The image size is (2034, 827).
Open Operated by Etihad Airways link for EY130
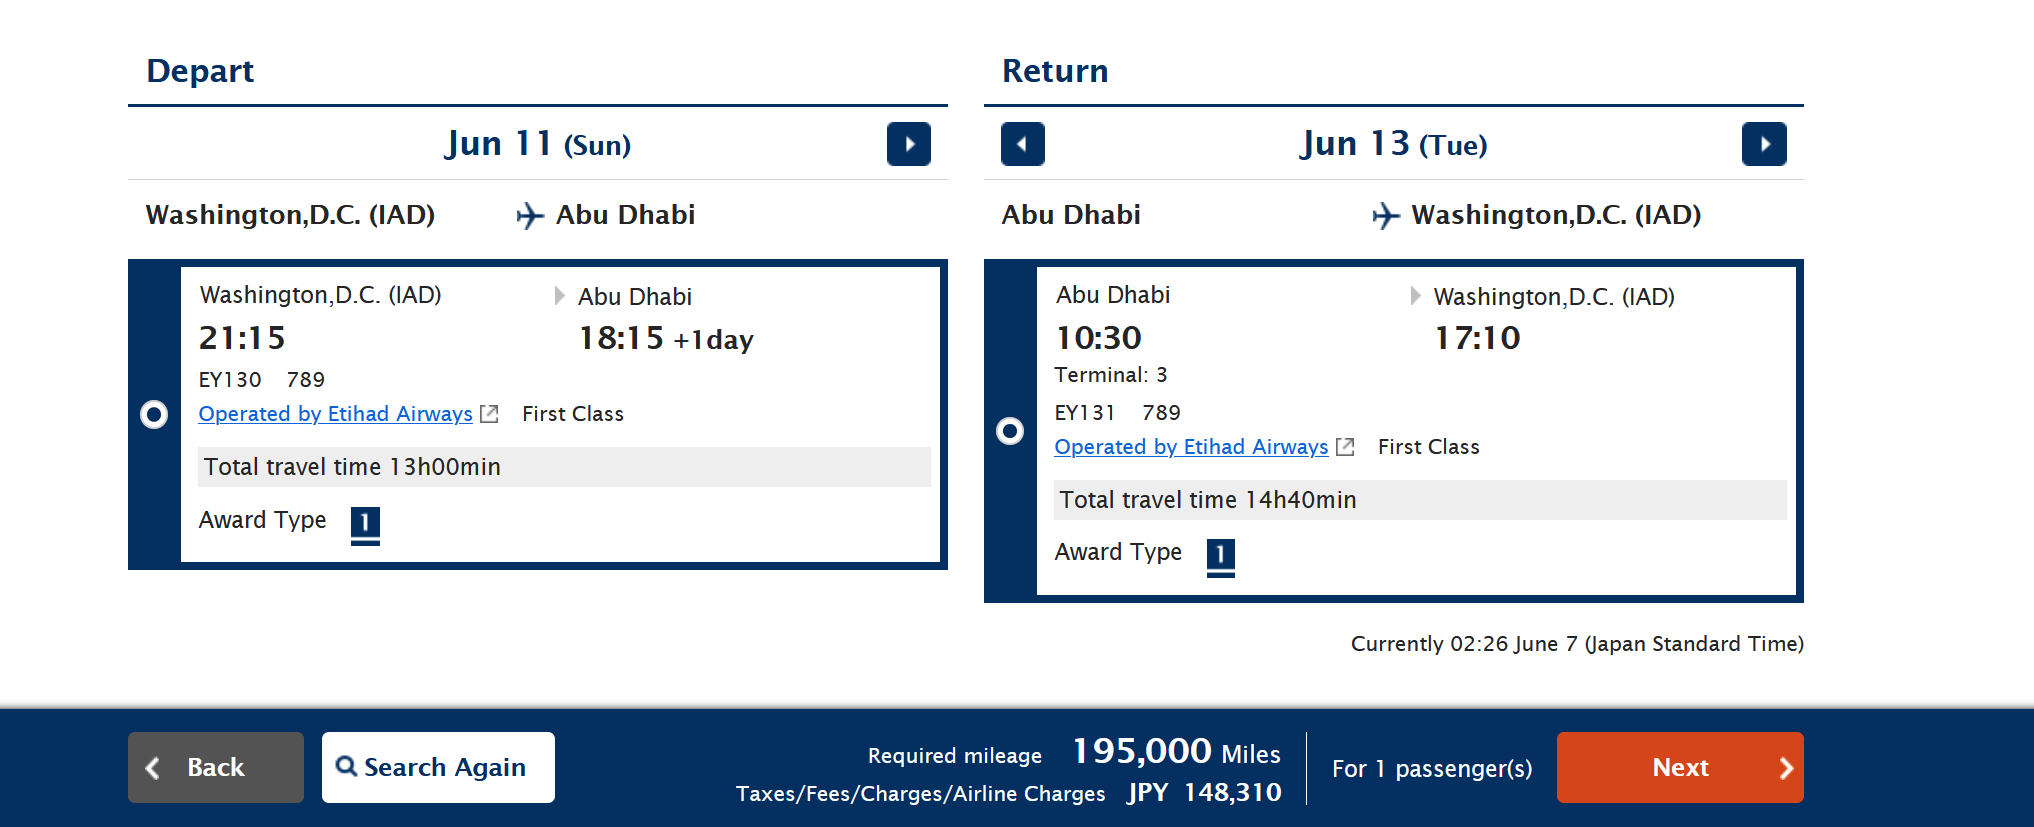tap(335, 414)
